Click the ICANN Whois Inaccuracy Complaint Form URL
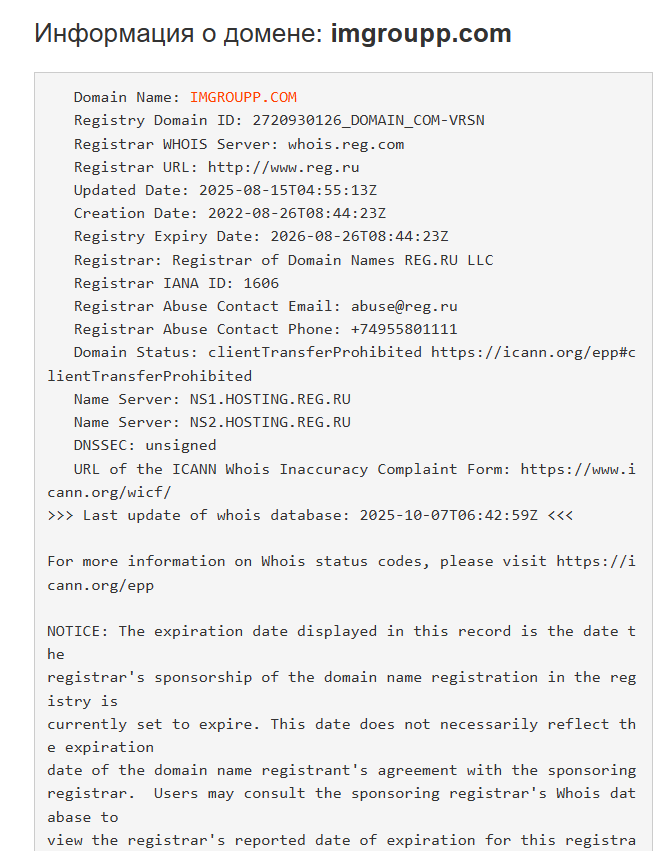The width and height of the screenshot is (668, 851). point(578,468)
